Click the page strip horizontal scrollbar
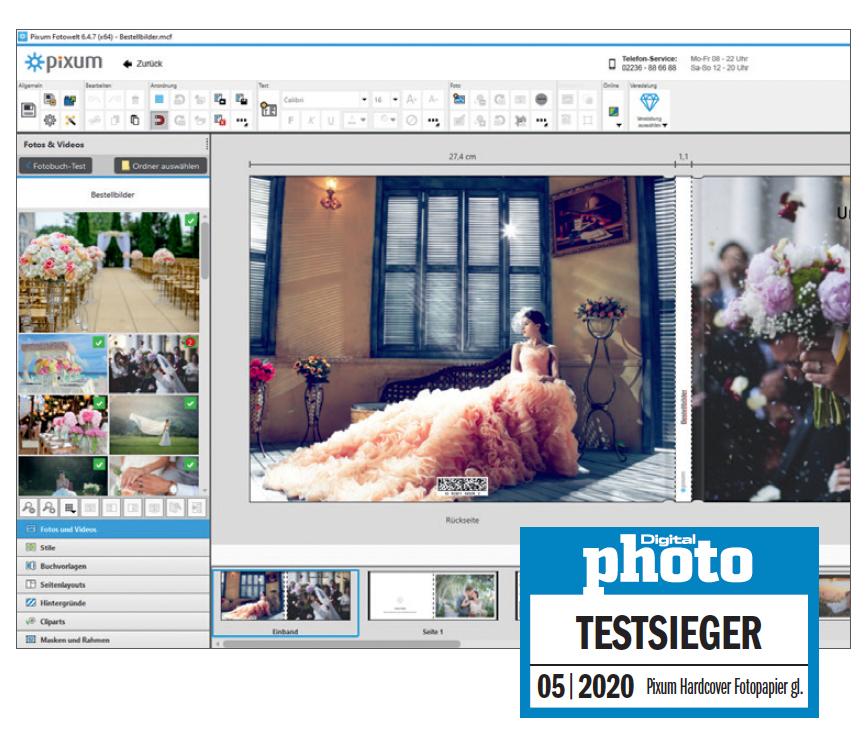This screenshot has width=868, height=747. click(342, 643)
